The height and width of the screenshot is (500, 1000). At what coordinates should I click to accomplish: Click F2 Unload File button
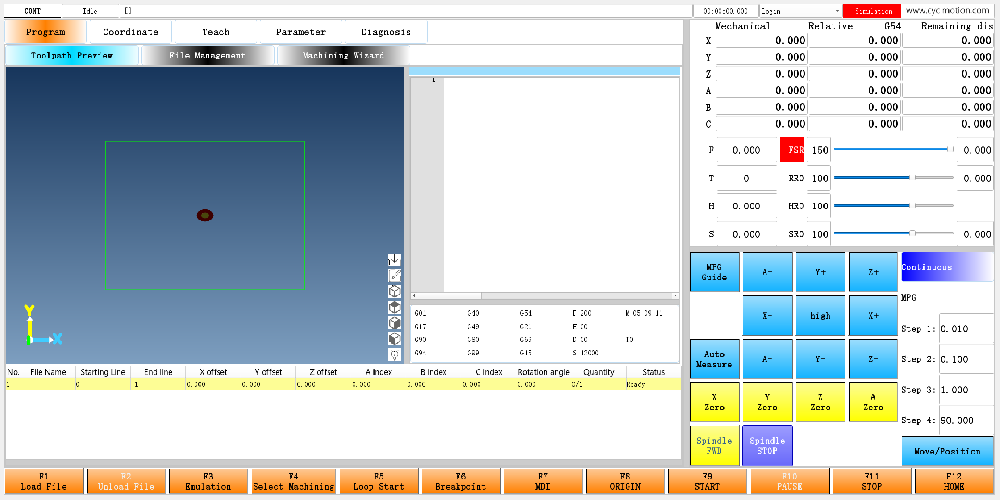click(x=126, y=482)
